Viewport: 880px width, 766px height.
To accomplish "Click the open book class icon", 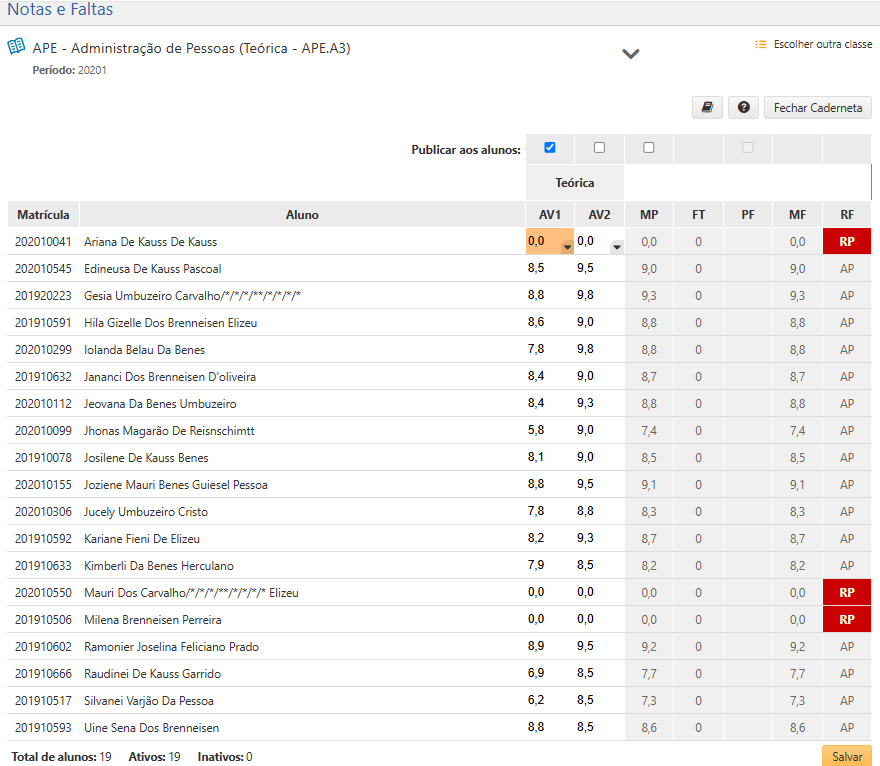I will point(16,47).
